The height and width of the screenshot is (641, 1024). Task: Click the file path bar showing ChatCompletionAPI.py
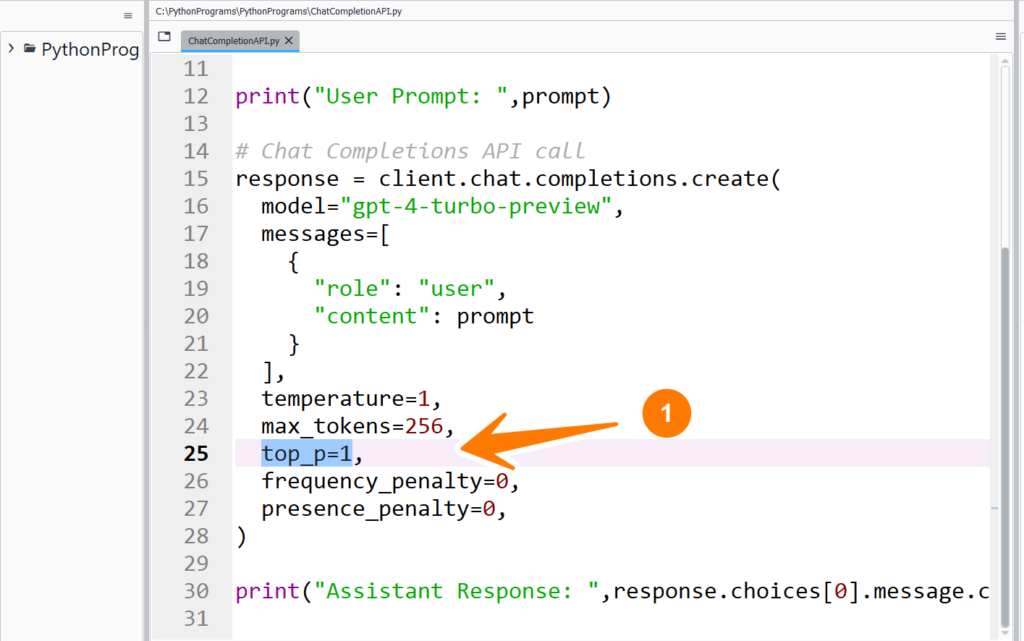click(x=280, y=11)
